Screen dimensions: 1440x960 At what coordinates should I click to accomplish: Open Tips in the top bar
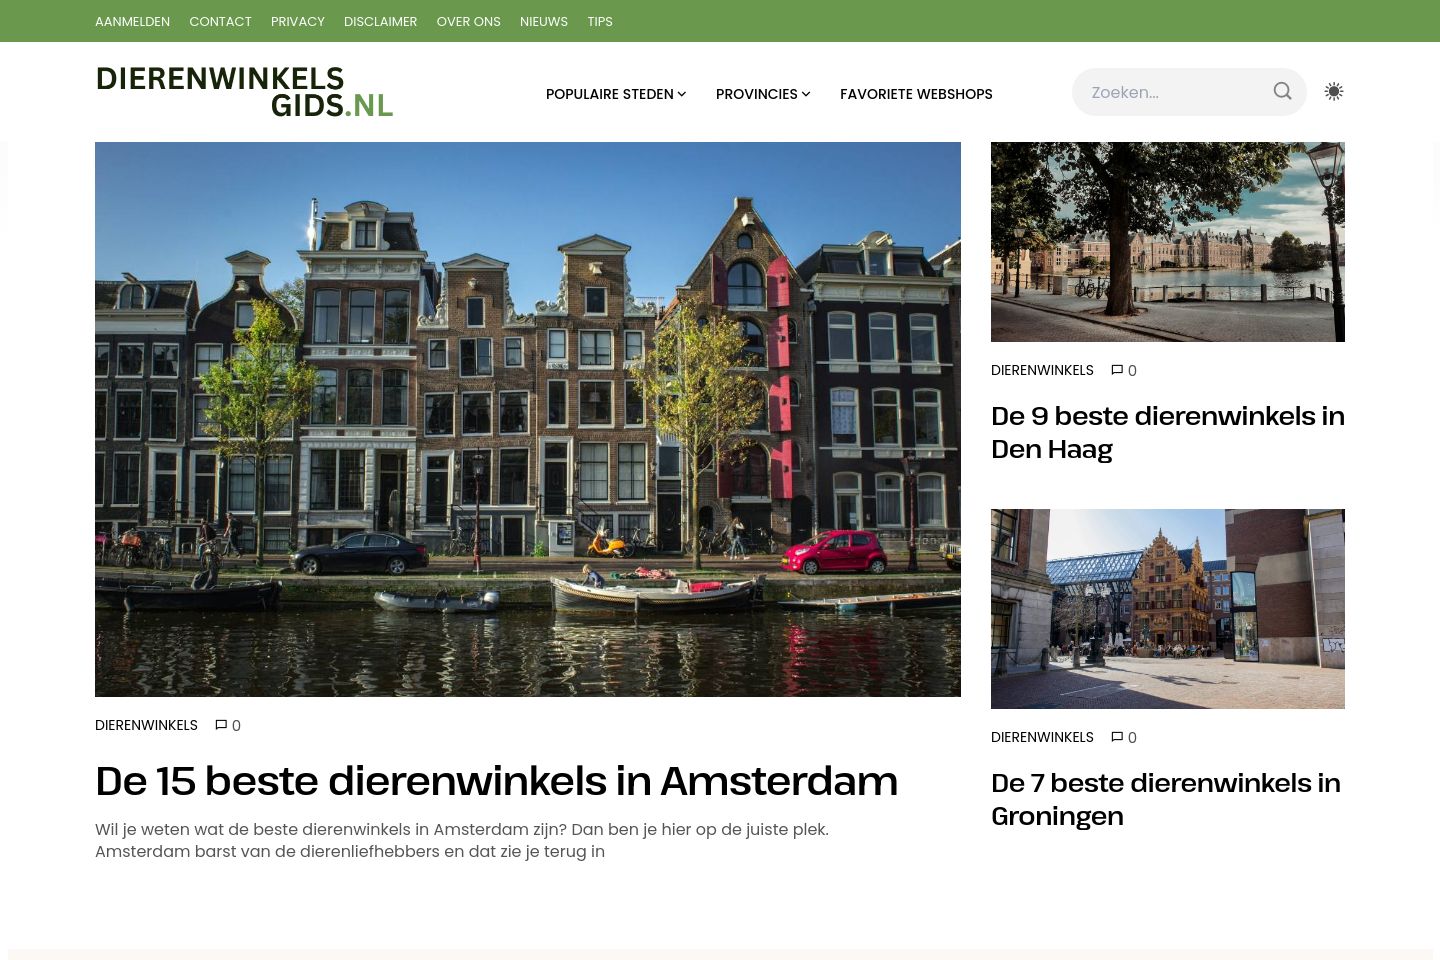coord(600,21)
